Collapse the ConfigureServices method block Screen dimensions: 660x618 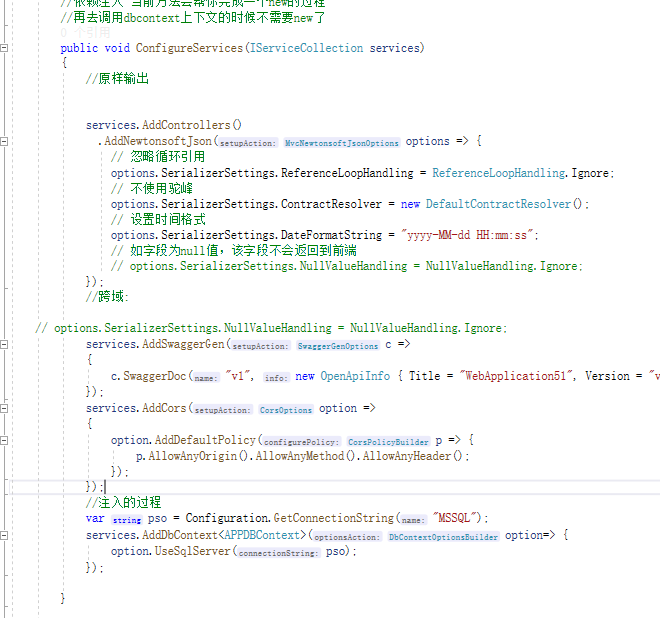click(4, 48)
